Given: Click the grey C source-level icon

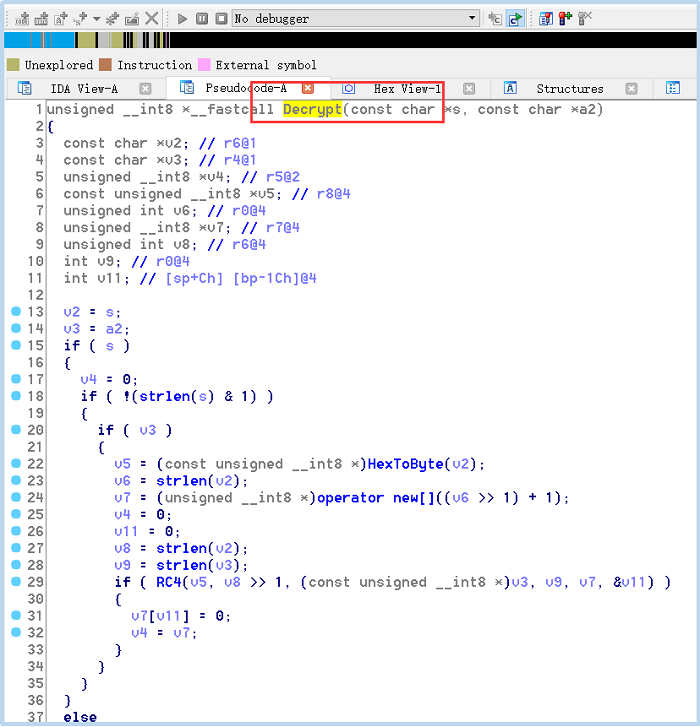Looking at the screenshot, I should [x=495, y=19].
